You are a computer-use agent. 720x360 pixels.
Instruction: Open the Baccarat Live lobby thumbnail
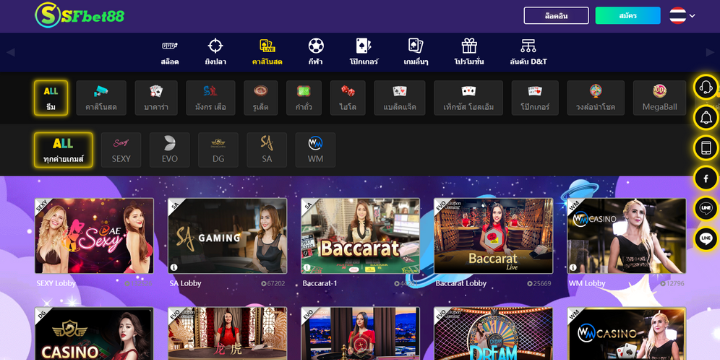point(494,236)
